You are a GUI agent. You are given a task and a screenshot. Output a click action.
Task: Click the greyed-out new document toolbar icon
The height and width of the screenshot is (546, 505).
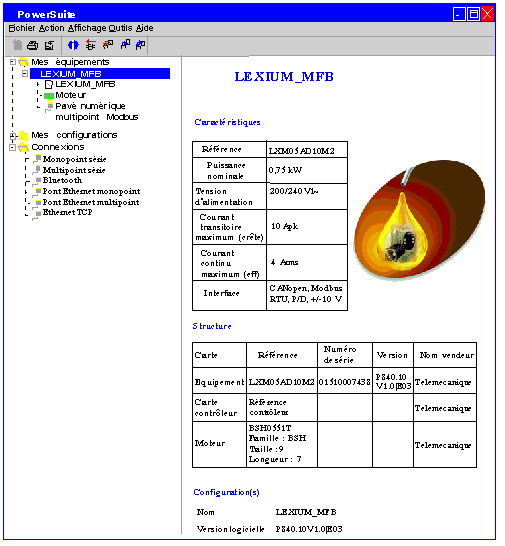point(17,45)
